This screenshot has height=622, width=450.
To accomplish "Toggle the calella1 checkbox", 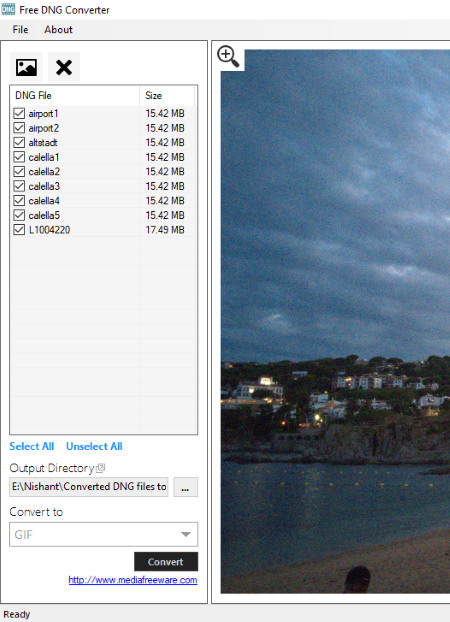I will [x=19, y=157].
